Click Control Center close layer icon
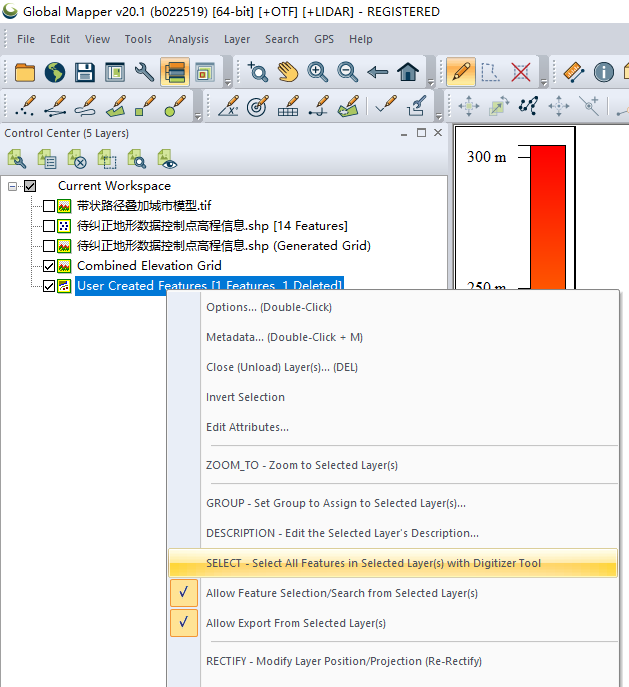The image size is (629, 687). [77, 159]
